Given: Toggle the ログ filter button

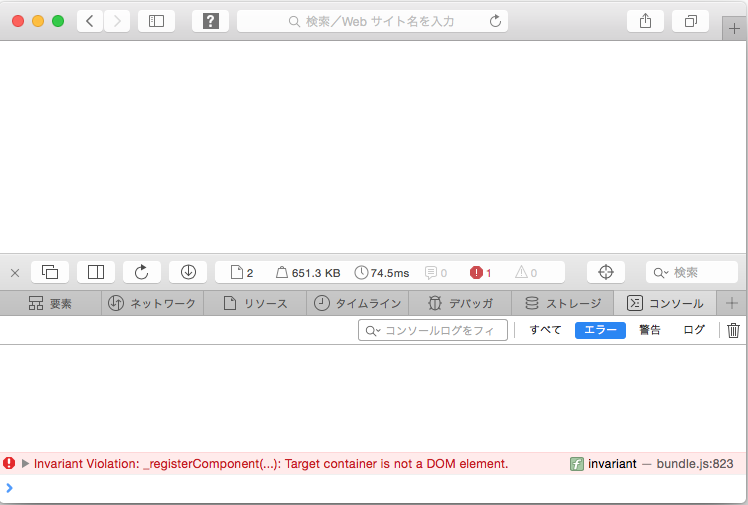Looking at the screenshot, I should point(694,330).
